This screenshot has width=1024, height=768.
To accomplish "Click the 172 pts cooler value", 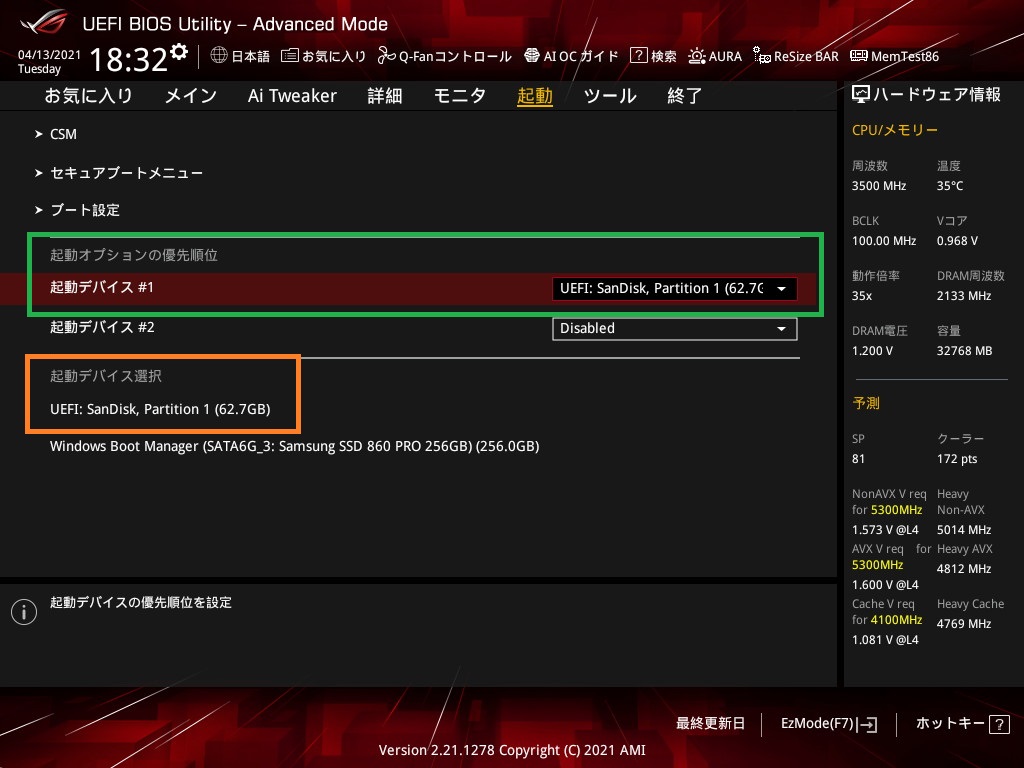I will pos(957,459).
